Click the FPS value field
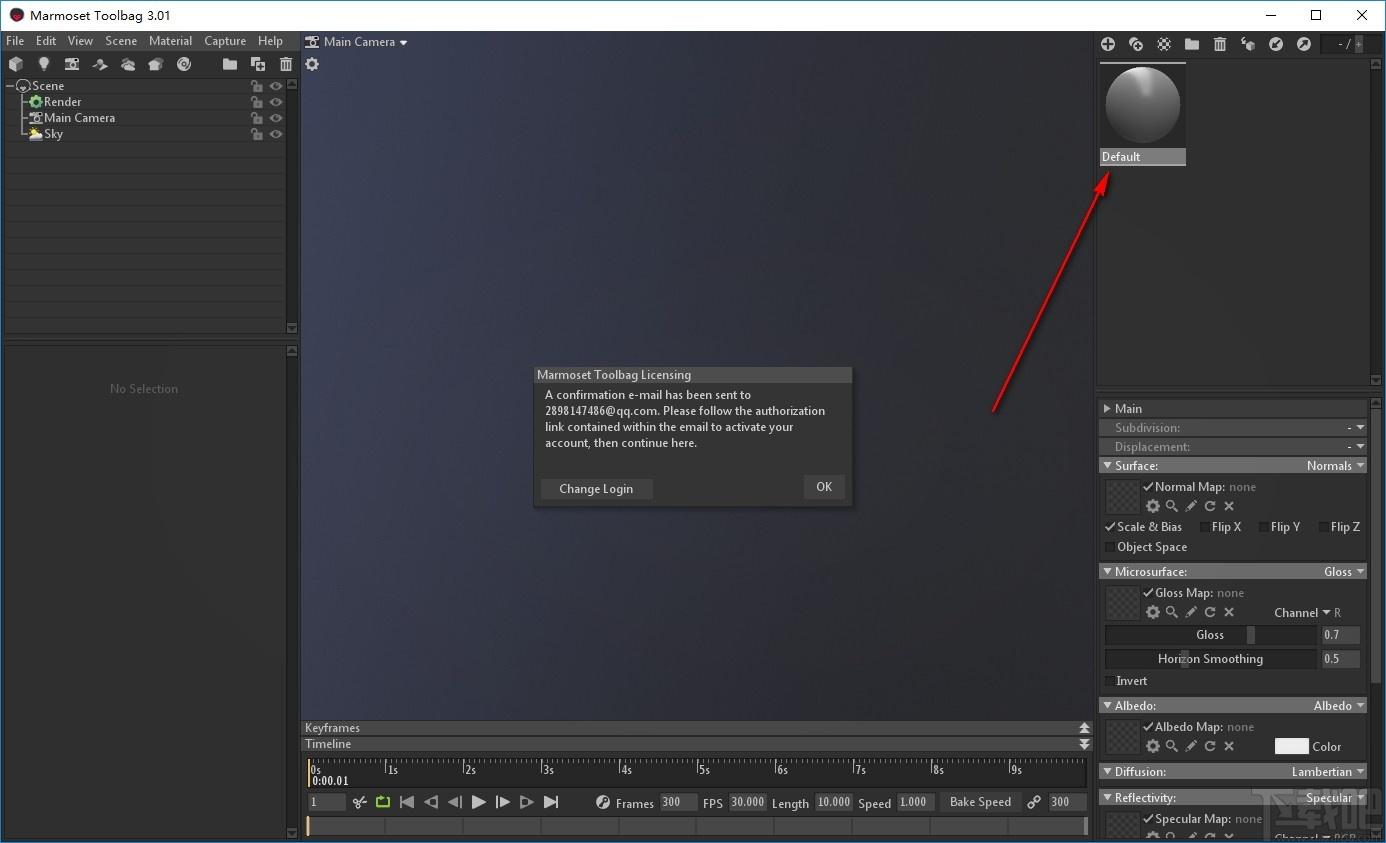 [748, 802]
